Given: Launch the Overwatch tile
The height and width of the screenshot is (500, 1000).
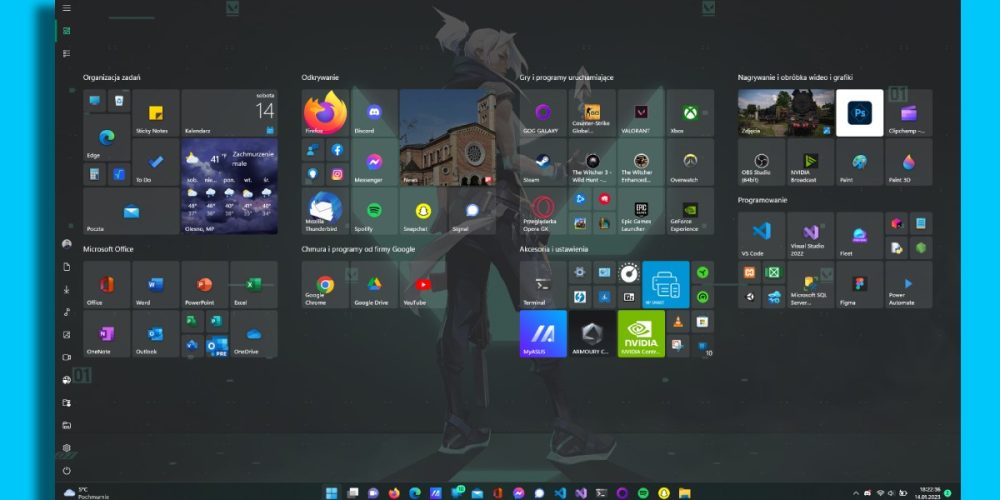Looking at the screenshot, I should point(690,162).
